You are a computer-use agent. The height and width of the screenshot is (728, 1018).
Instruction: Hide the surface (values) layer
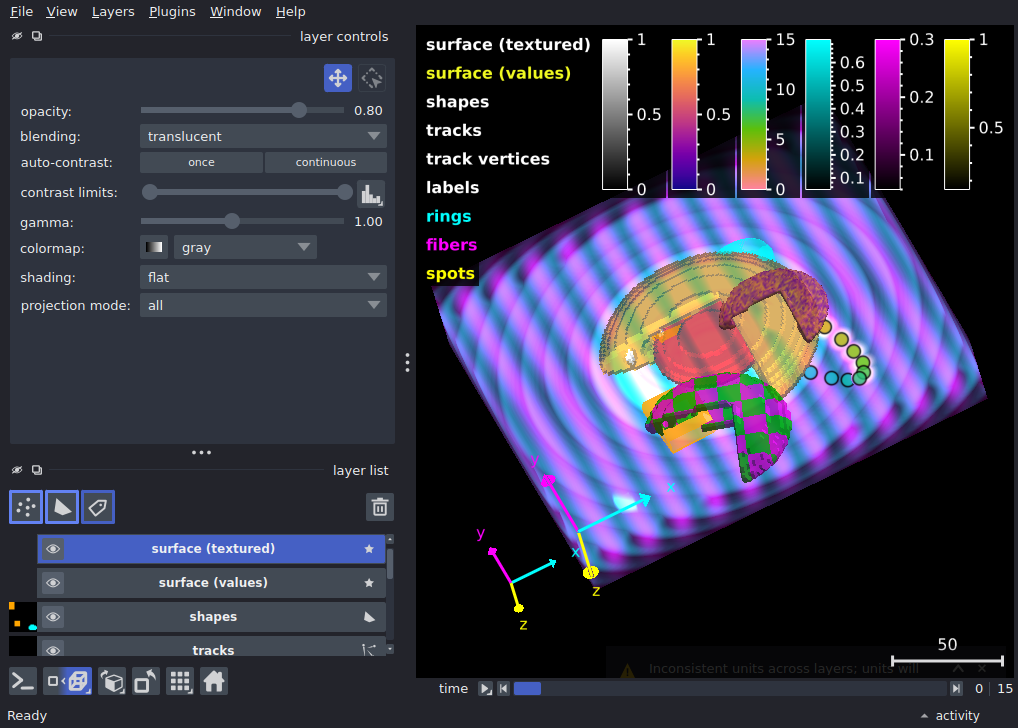point(53,583)
